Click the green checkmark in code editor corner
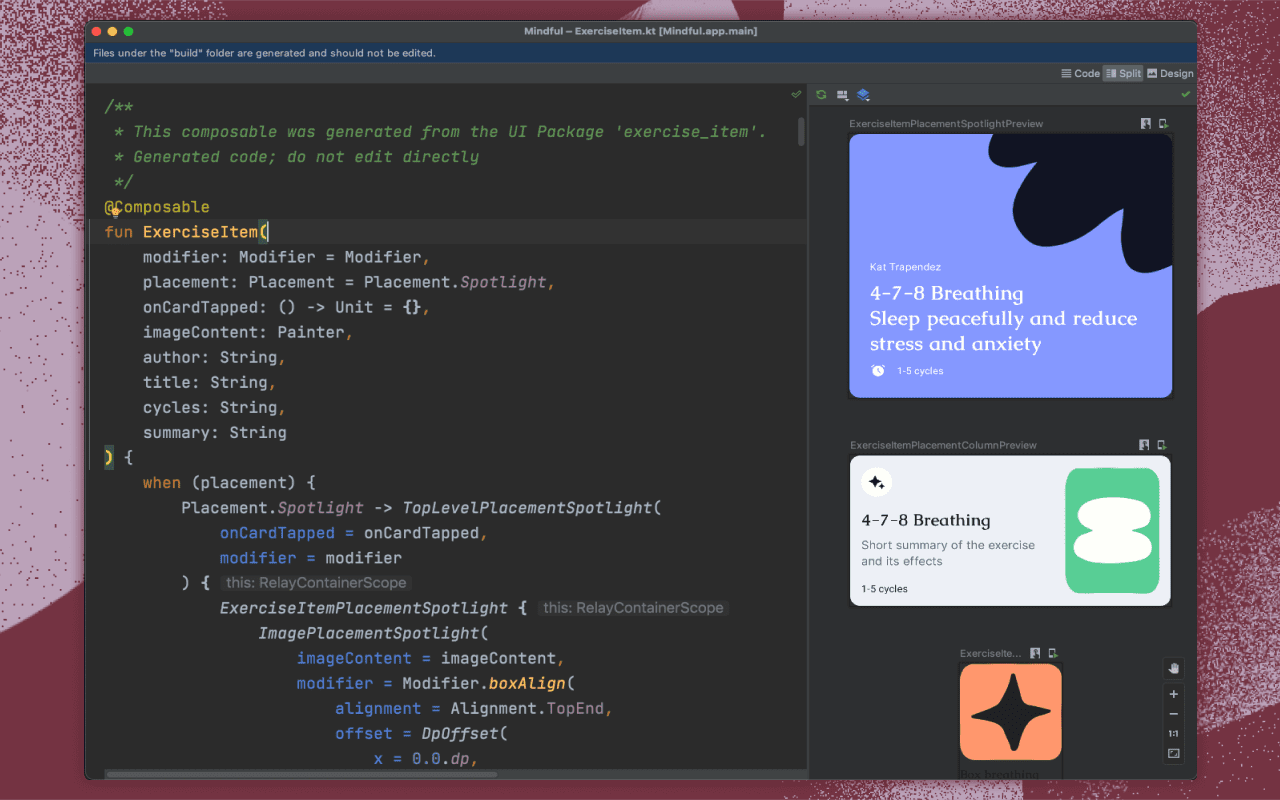Viewport: 1280px width, 800px height. pyautogui.click(x=796, y=94)
